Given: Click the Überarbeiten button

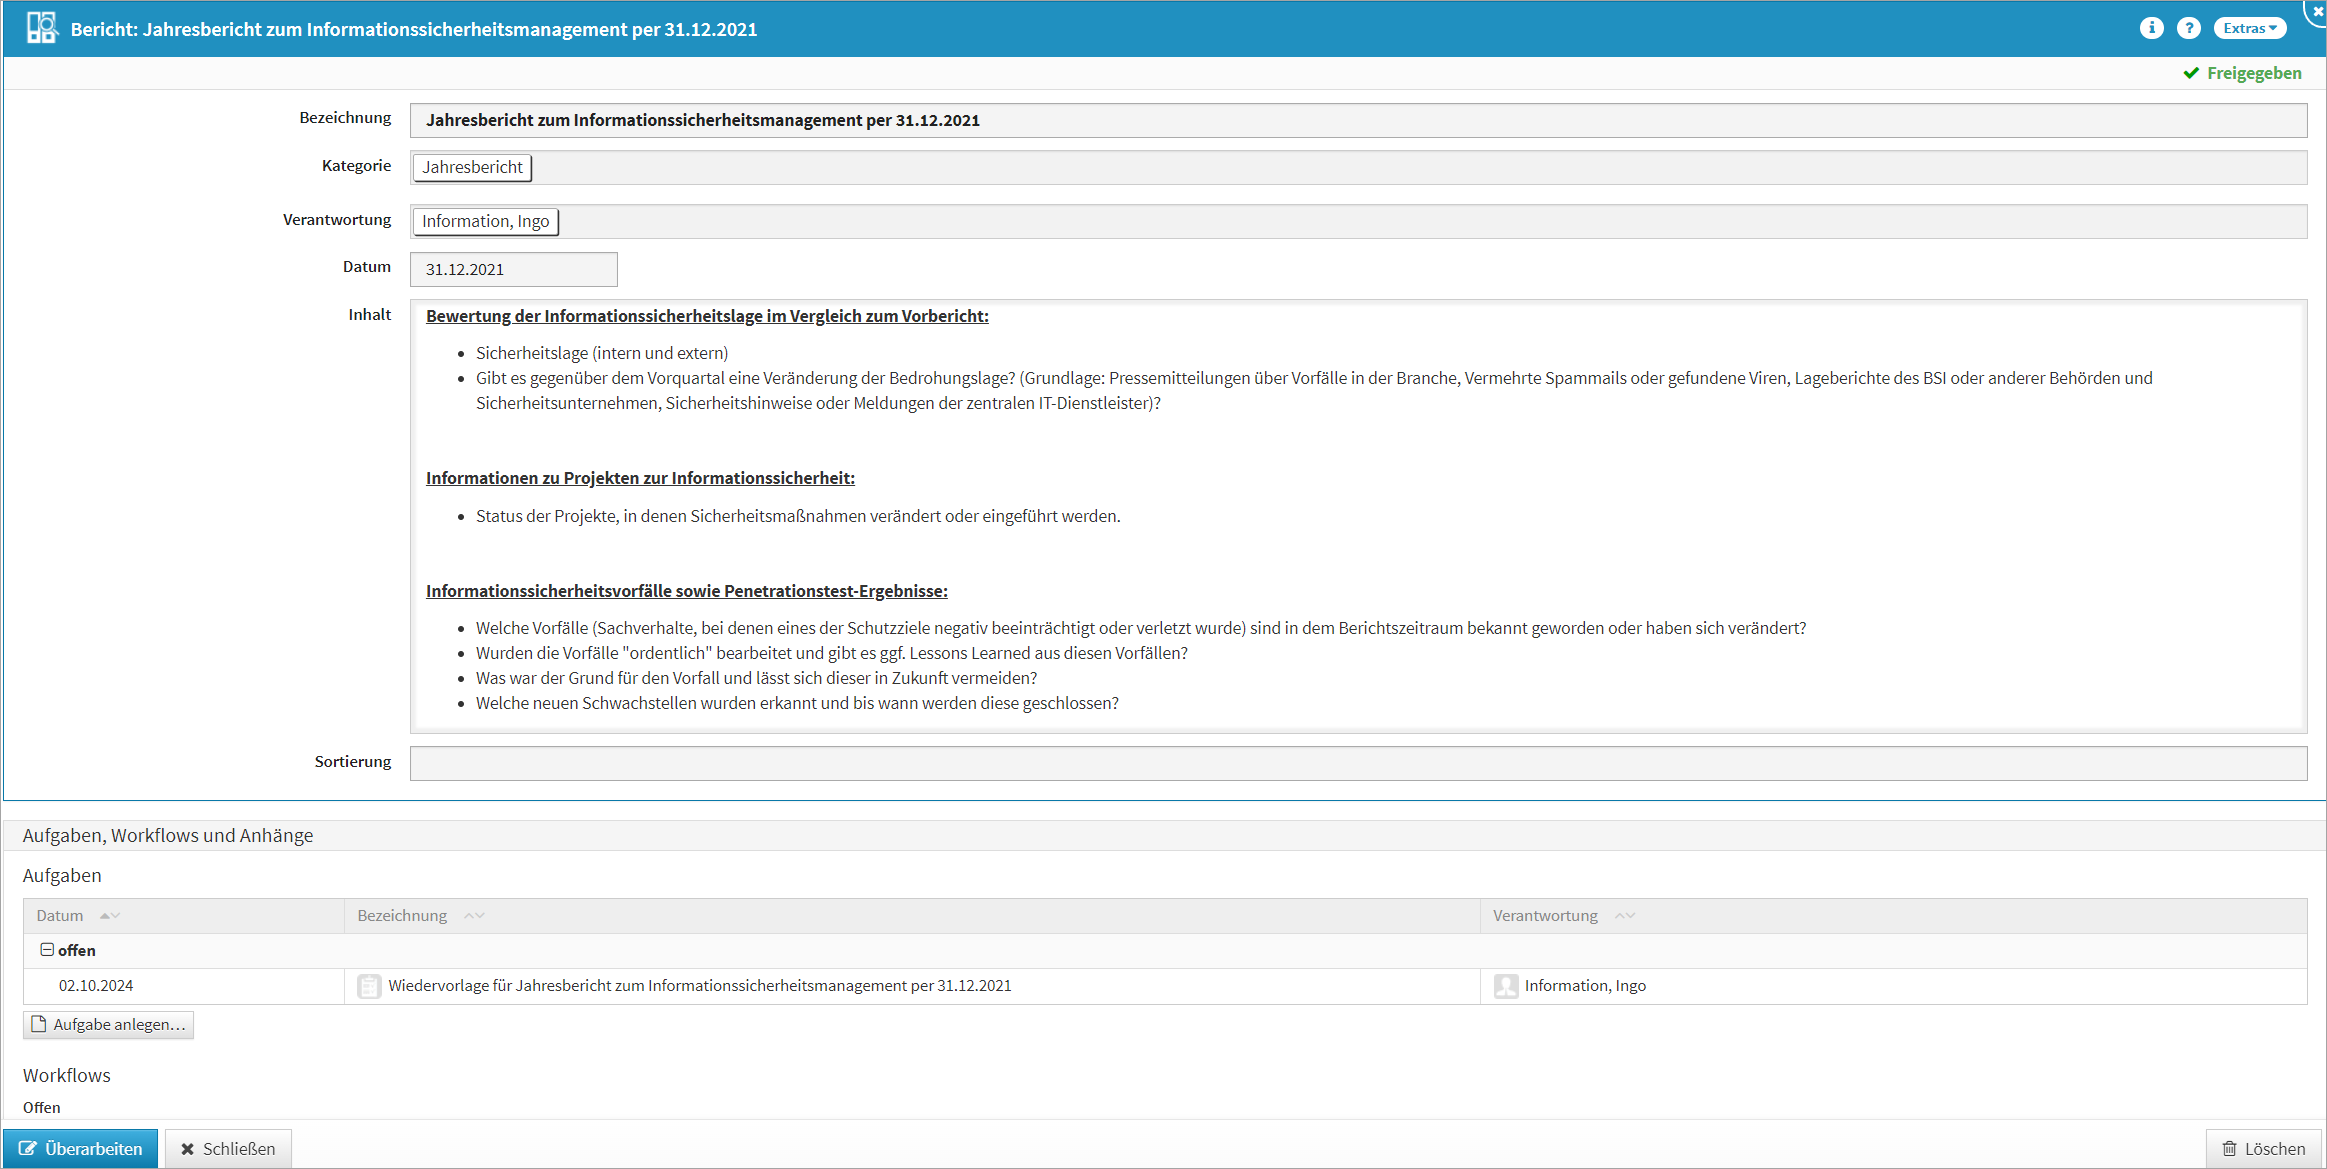Looking at the screenshot, I should pos(81,1148).
